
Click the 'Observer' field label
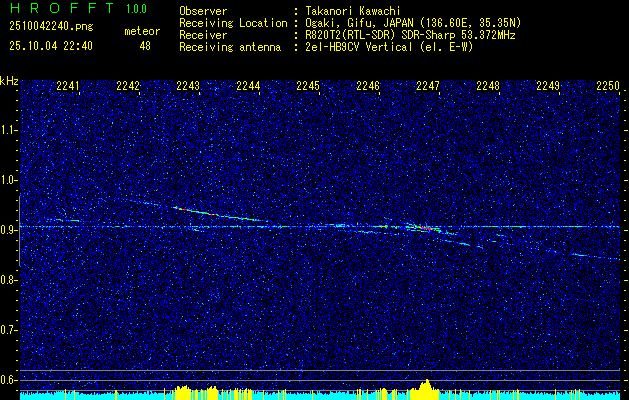click(203, 11)
